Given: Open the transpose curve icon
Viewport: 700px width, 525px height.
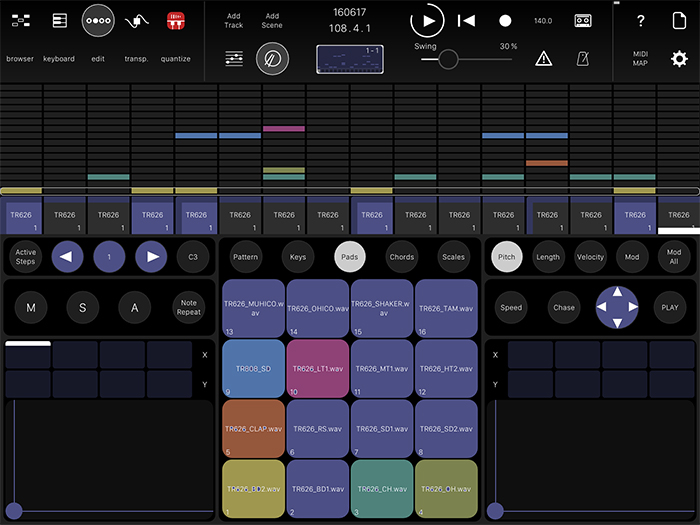Looking at the screenshot, I should (x=137, y=21).
